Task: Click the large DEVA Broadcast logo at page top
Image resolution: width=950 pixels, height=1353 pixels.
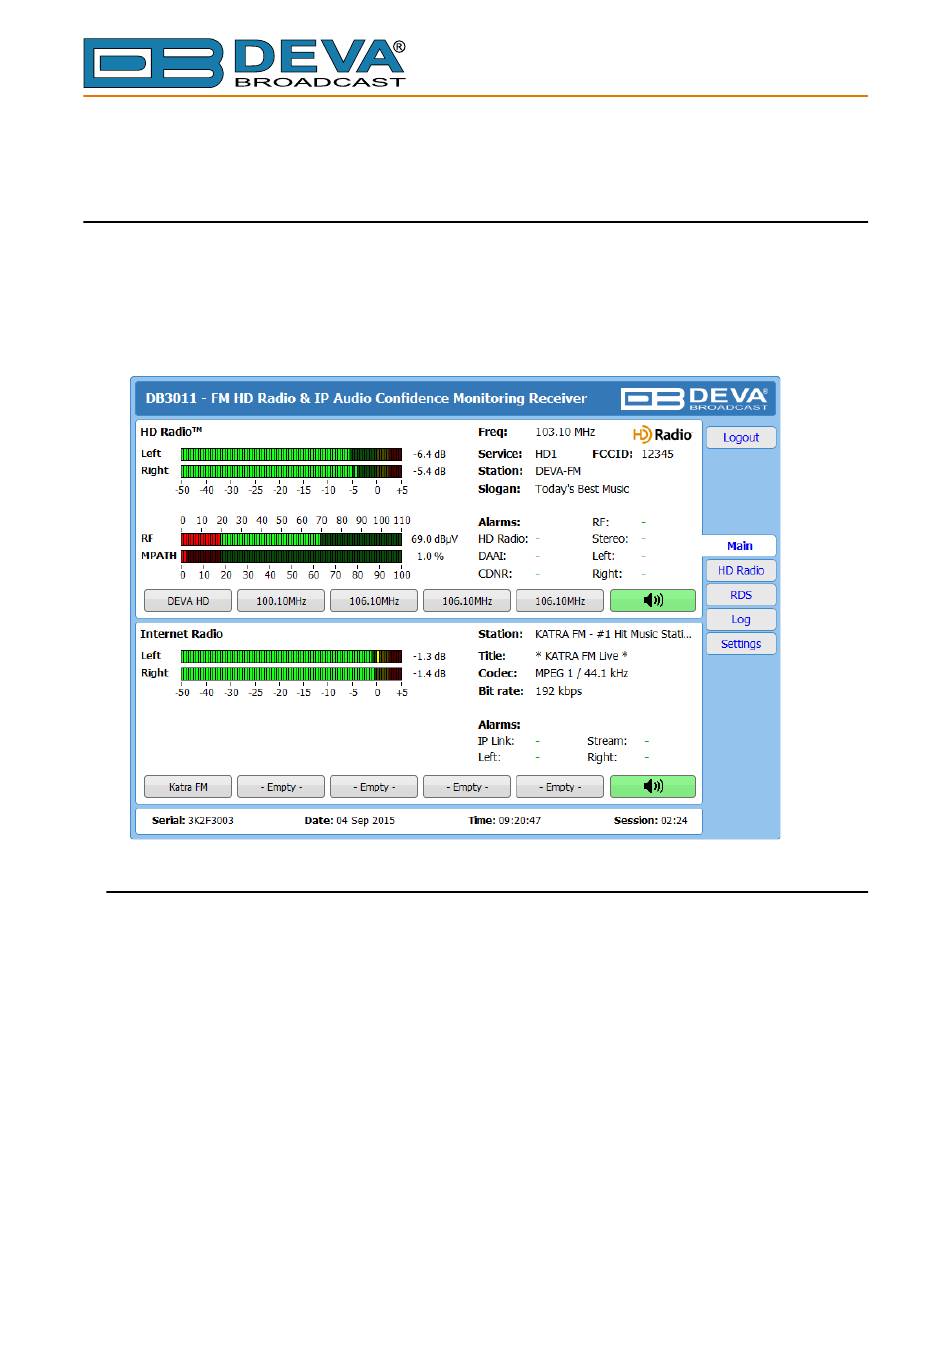Action: coord(245,63)
